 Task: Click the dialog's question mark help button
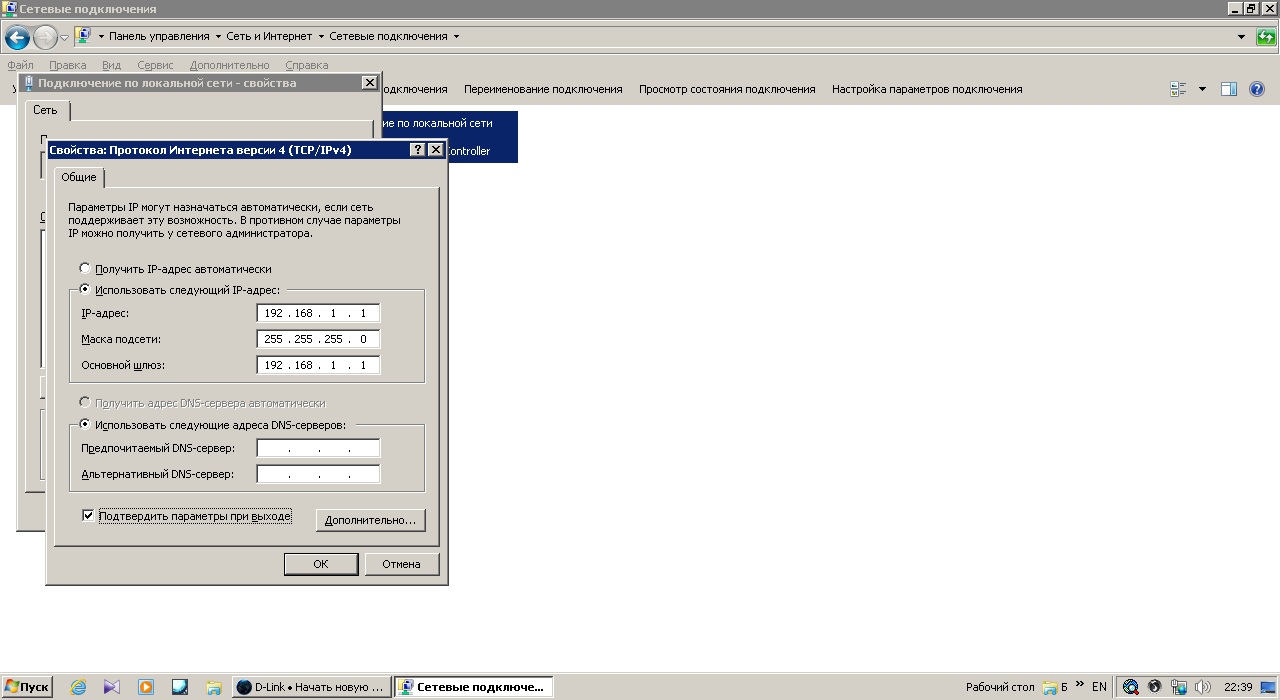click(x=418, y=150)
